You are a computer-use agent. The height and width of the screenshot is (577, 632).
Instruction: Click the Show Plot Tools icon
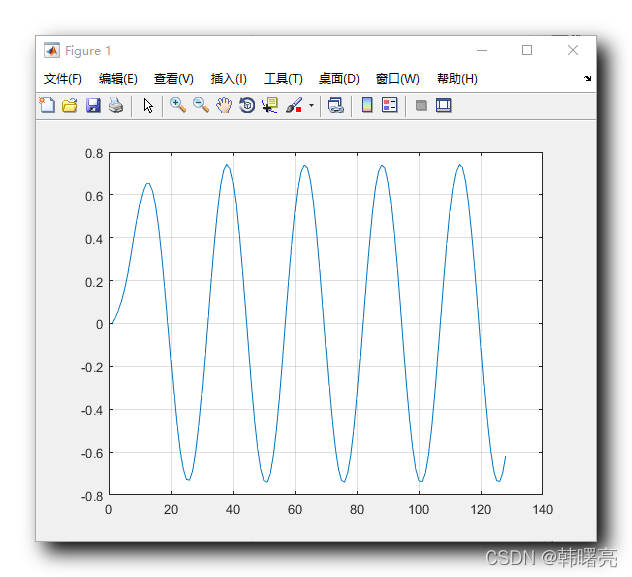tap(444, 106)
